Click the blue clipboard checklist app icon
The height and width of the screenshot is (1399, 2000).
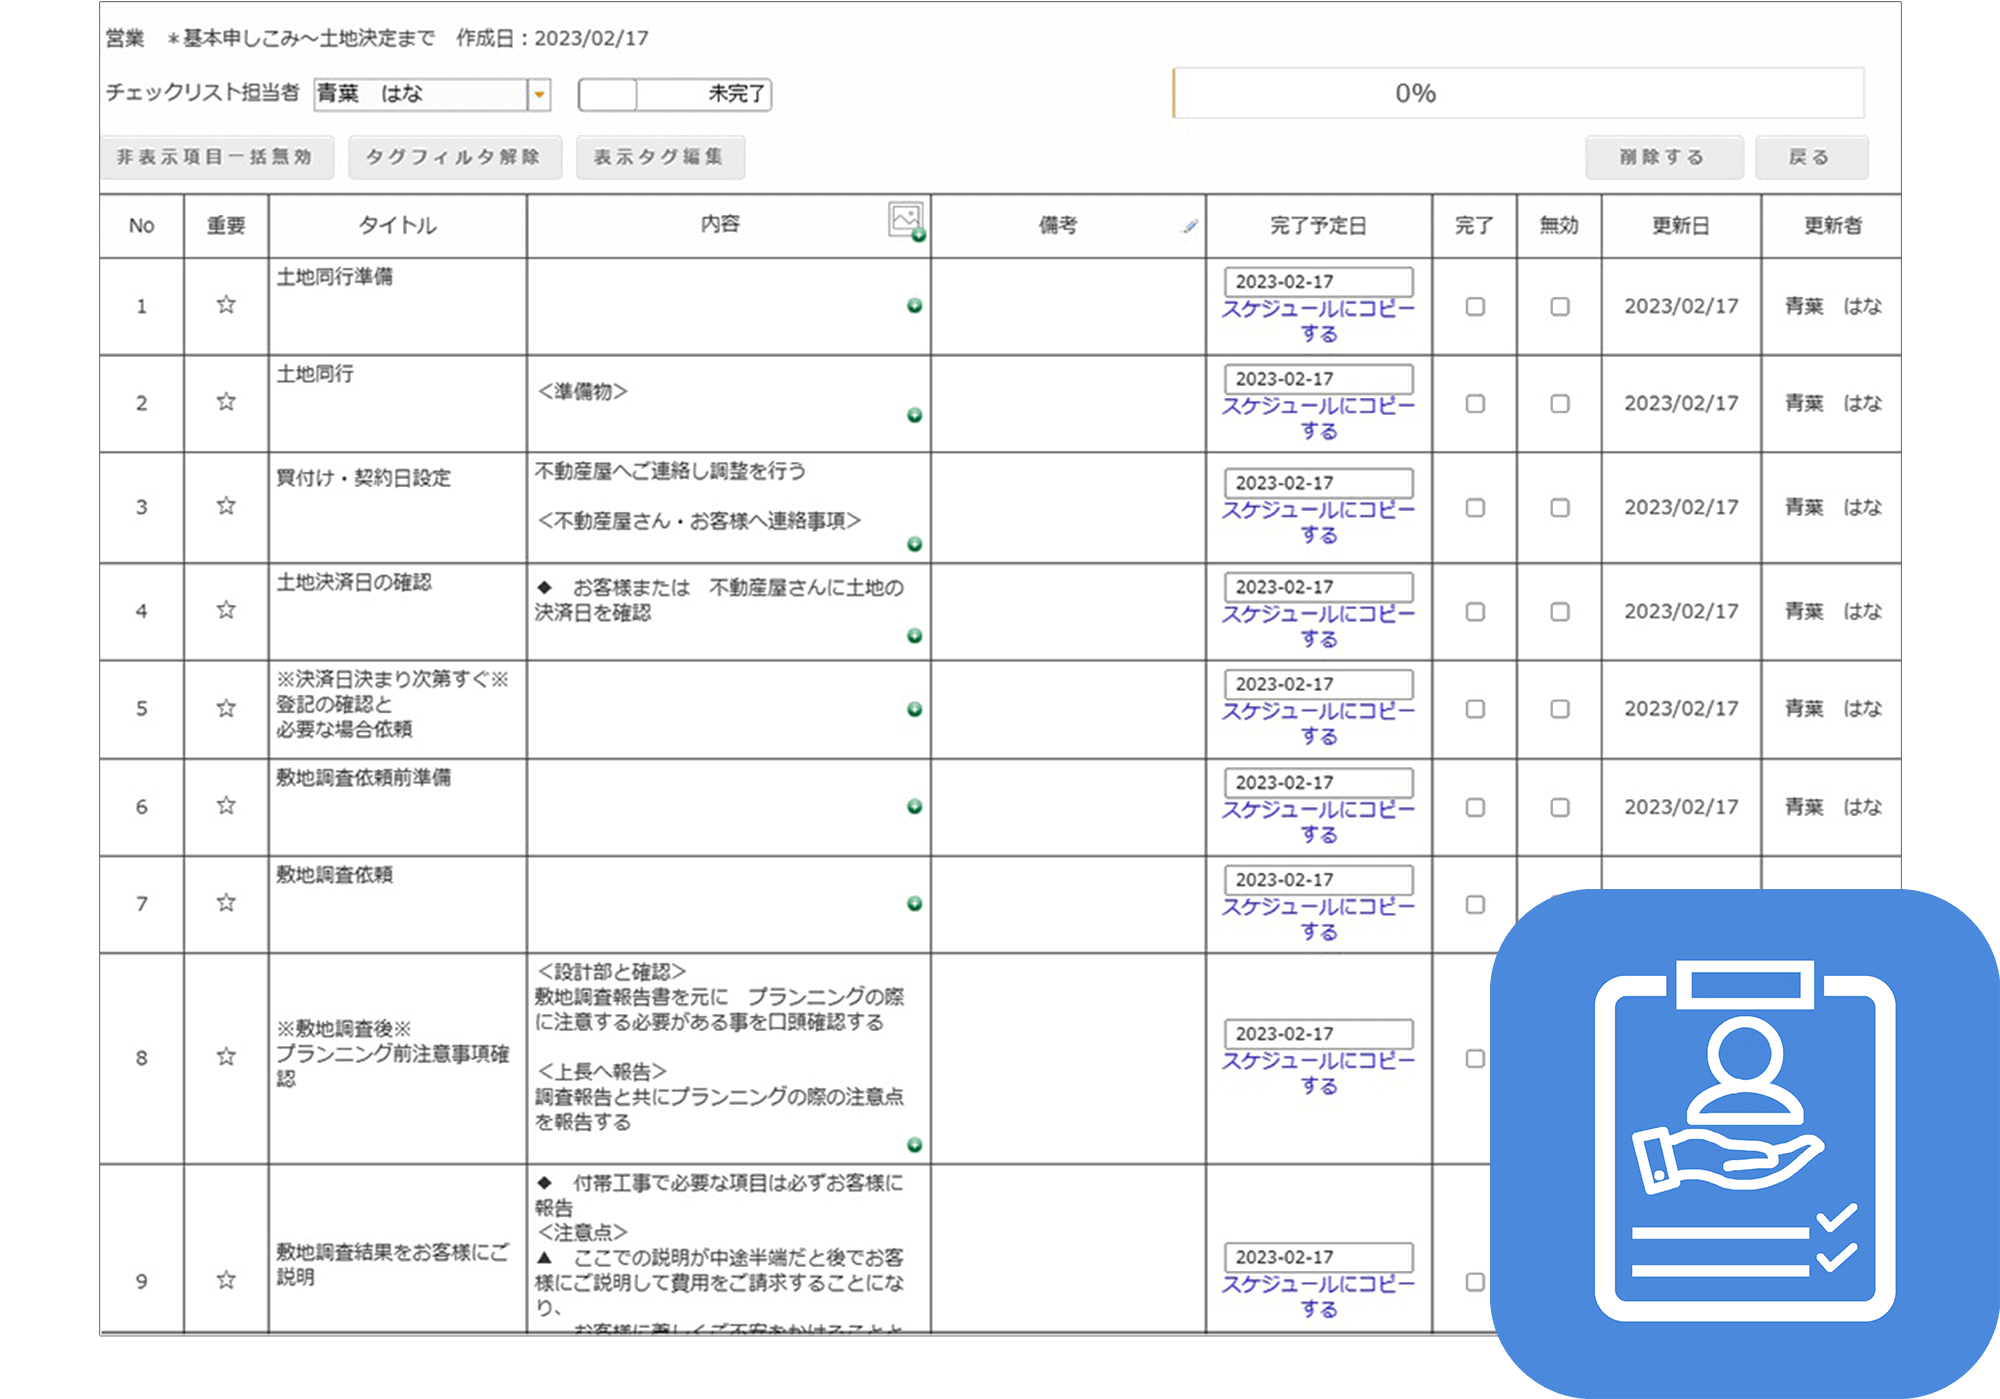click(1744, 1143)
